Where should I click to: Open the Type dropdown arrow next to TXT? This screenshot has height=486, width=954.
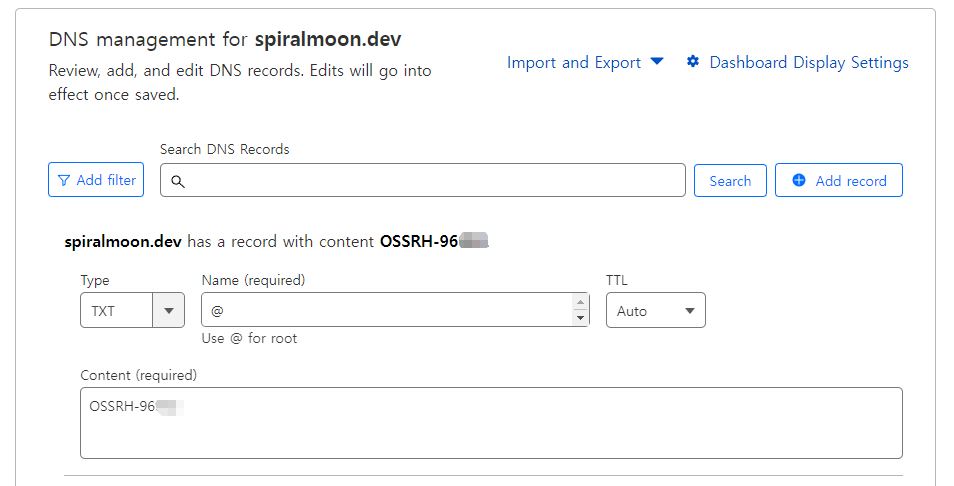tap(169, 311)
